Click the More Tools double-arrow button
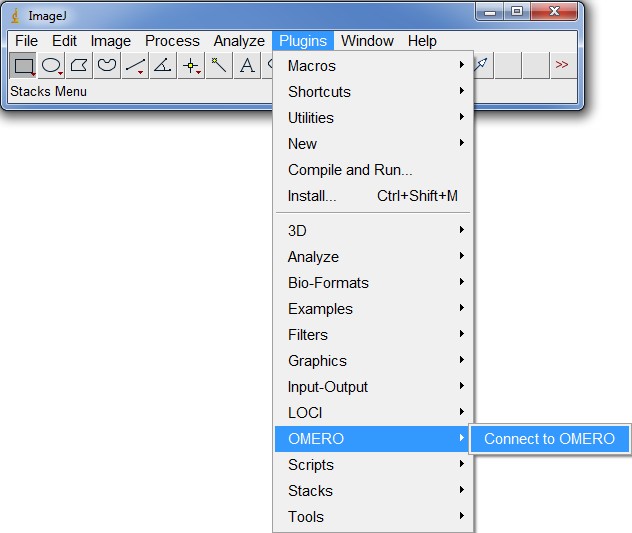The height and width of the screenshot is (533, 632). click(x=562, y=65)
